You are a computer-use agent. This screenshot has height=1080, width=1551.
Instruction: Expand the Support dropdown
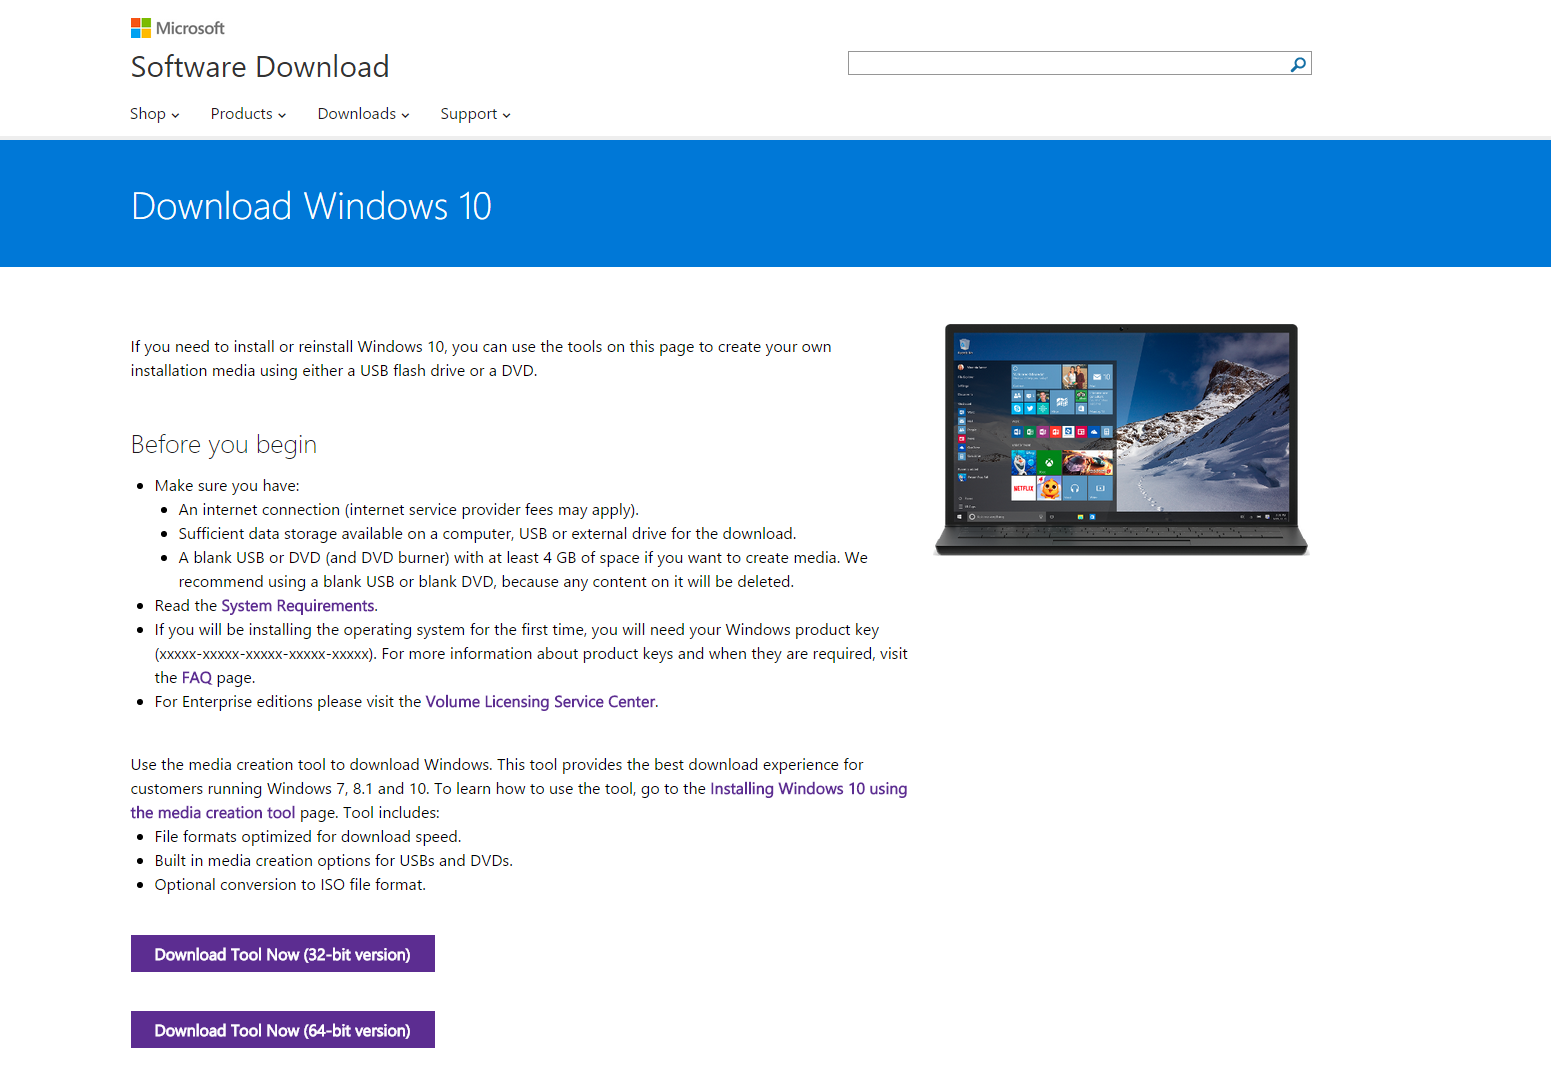pos(475,114)
